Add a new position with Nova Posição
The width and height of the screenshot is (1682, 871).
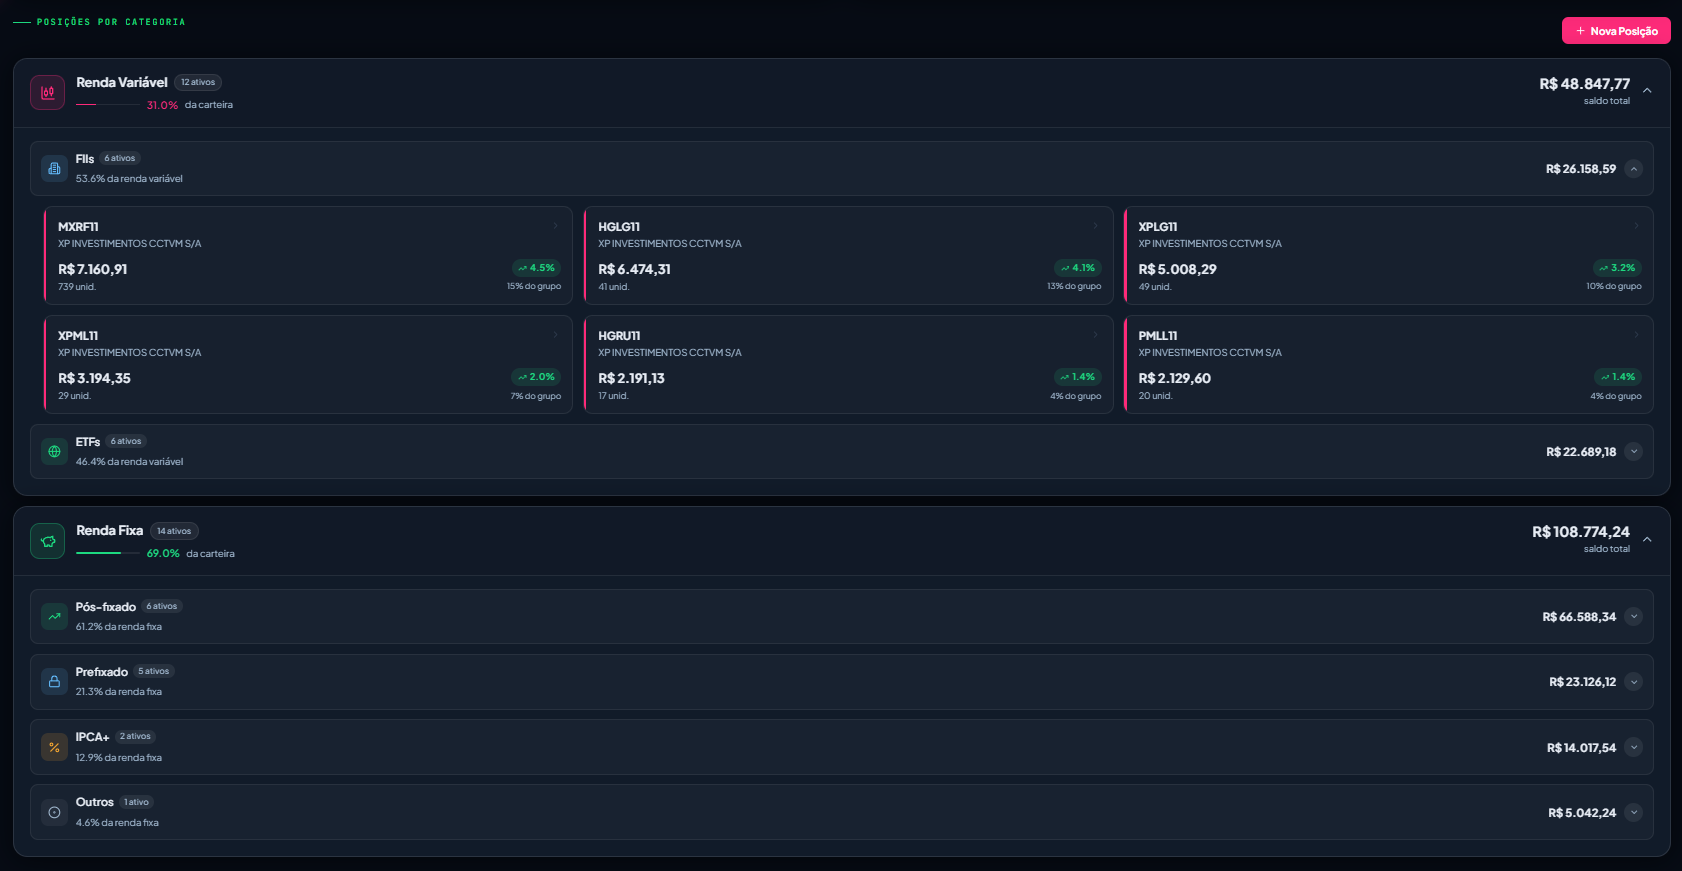(1616, 31)
